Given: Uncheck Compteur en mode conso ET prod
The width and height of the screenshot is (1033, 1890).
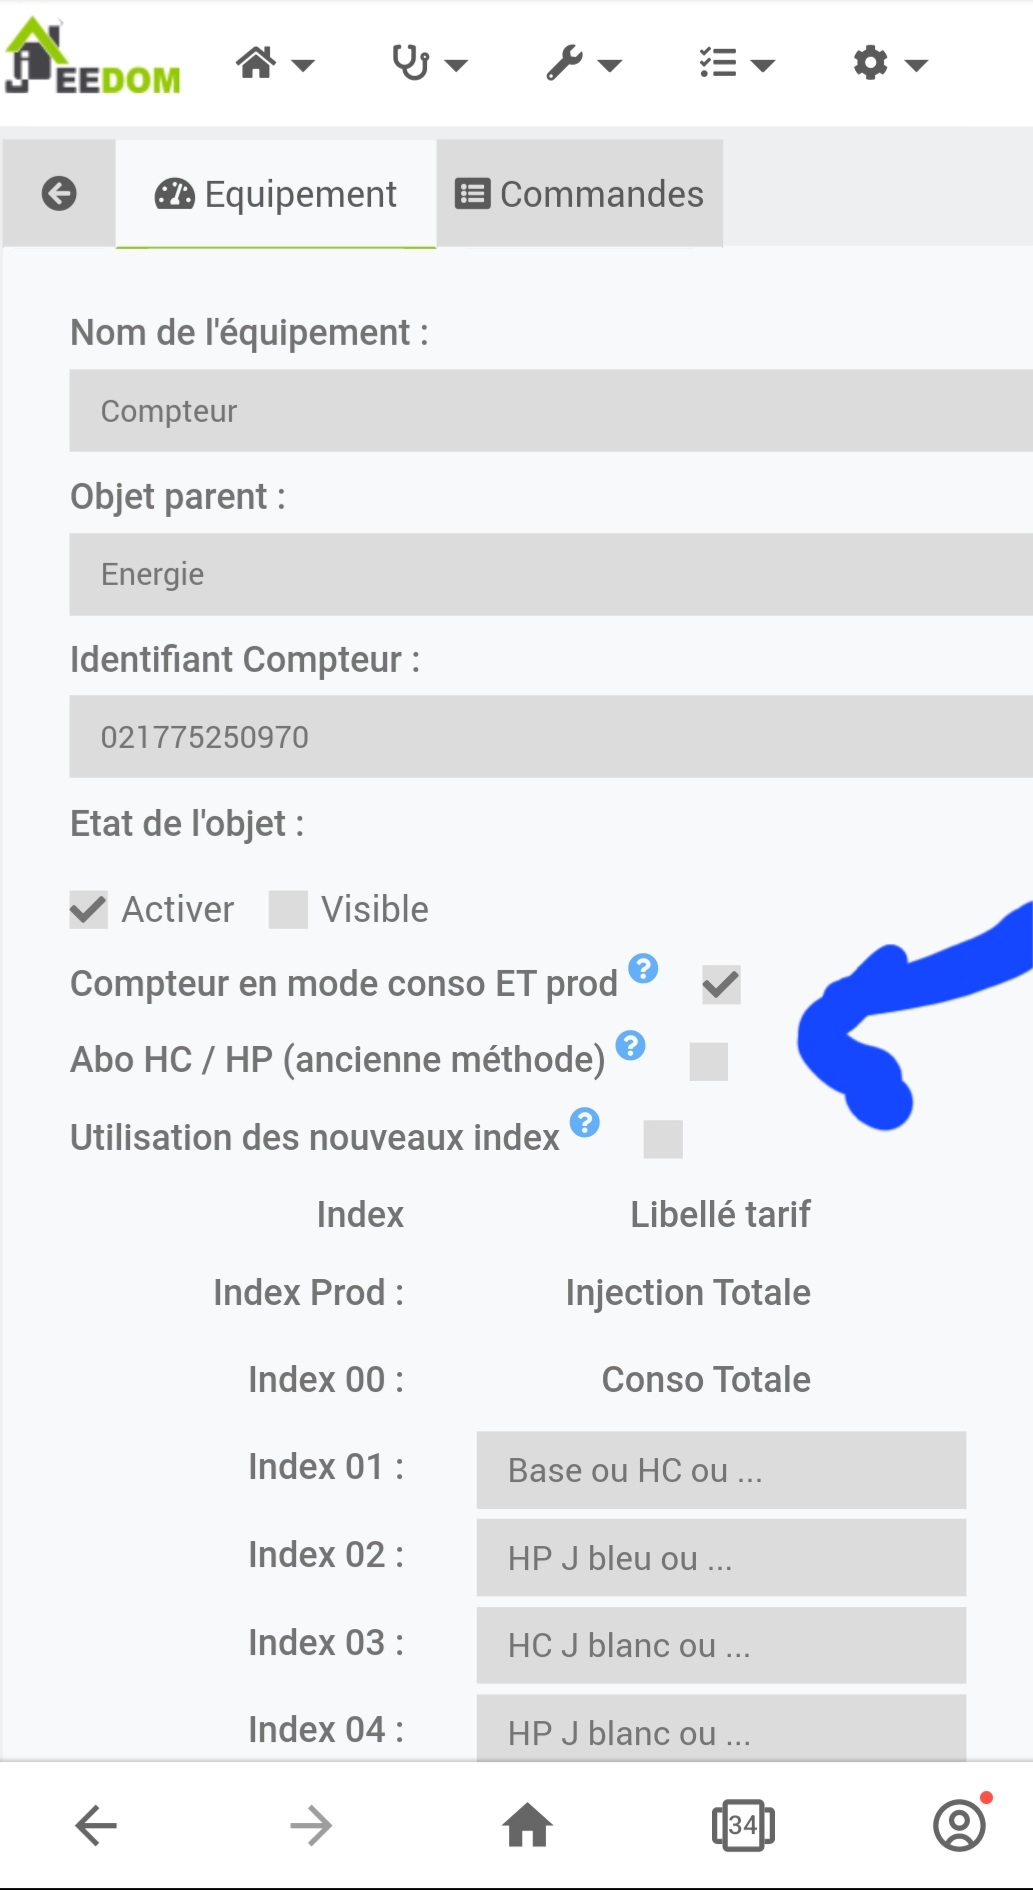Looking at the screenshot, I should coord(721,985).
